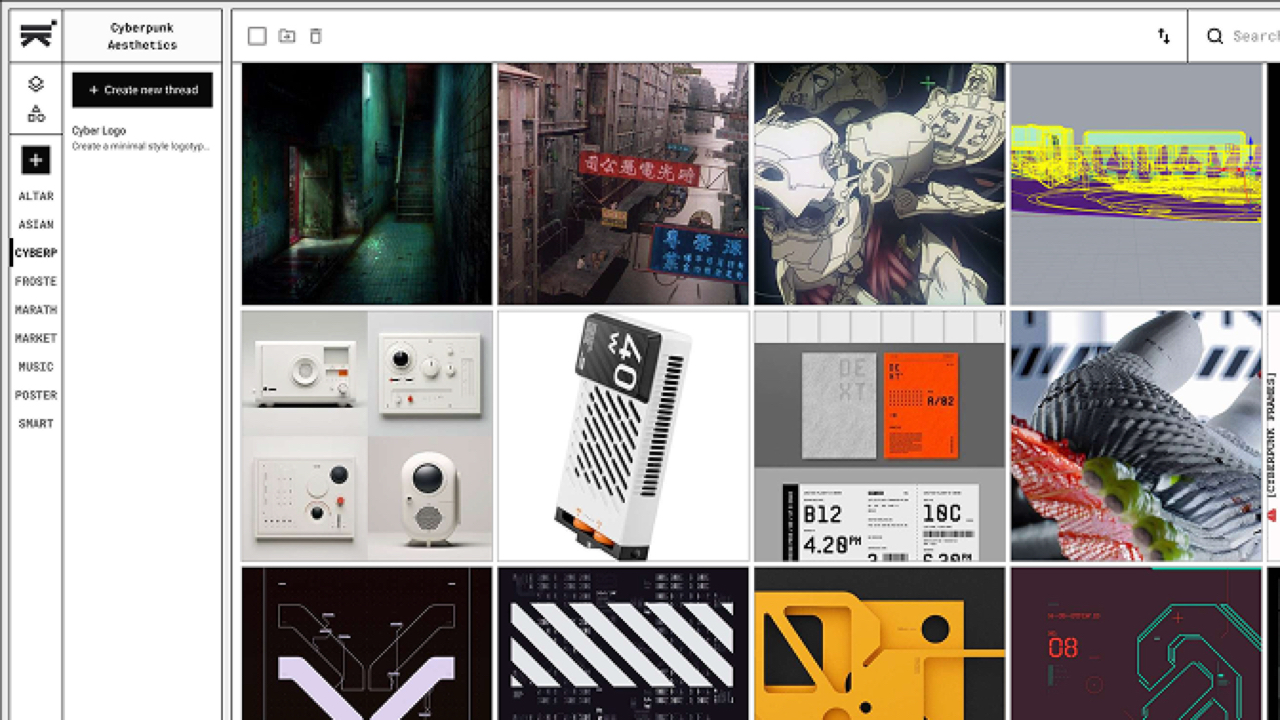The width and height of the screenshot is (1280, 720).
Task: Click the app logo in top-left corner
Action: tap(36, 35)
